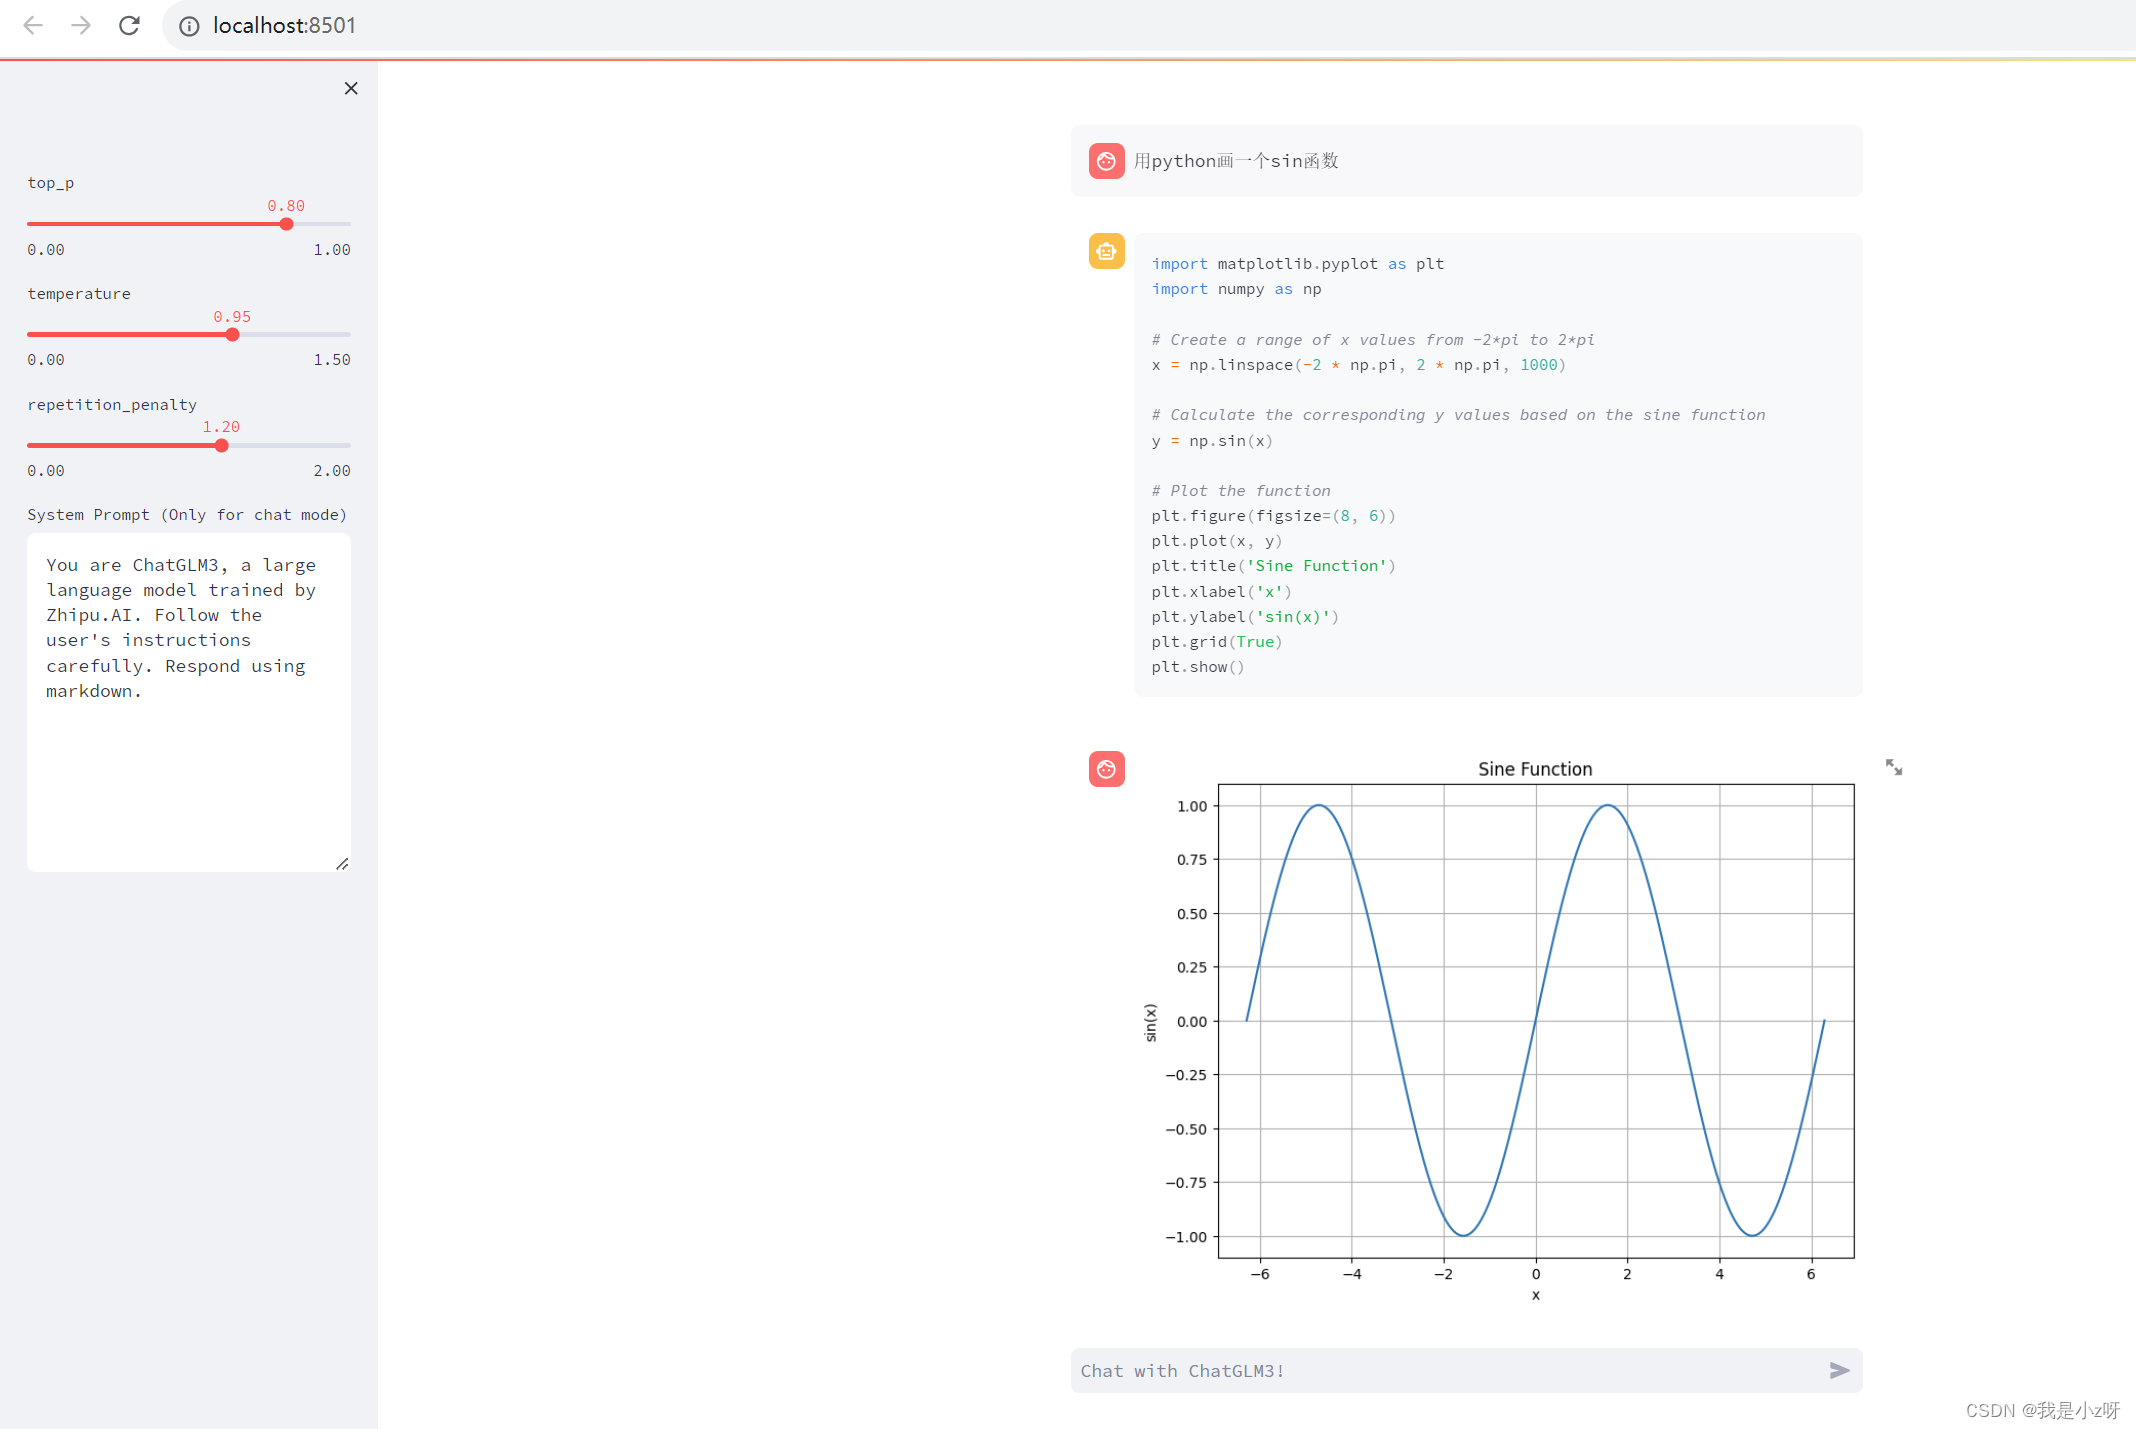Image resolution: width=2136 pixels, height=1429 pixels.
Task: Click the textarea resize handle corner
Action: 342,863
